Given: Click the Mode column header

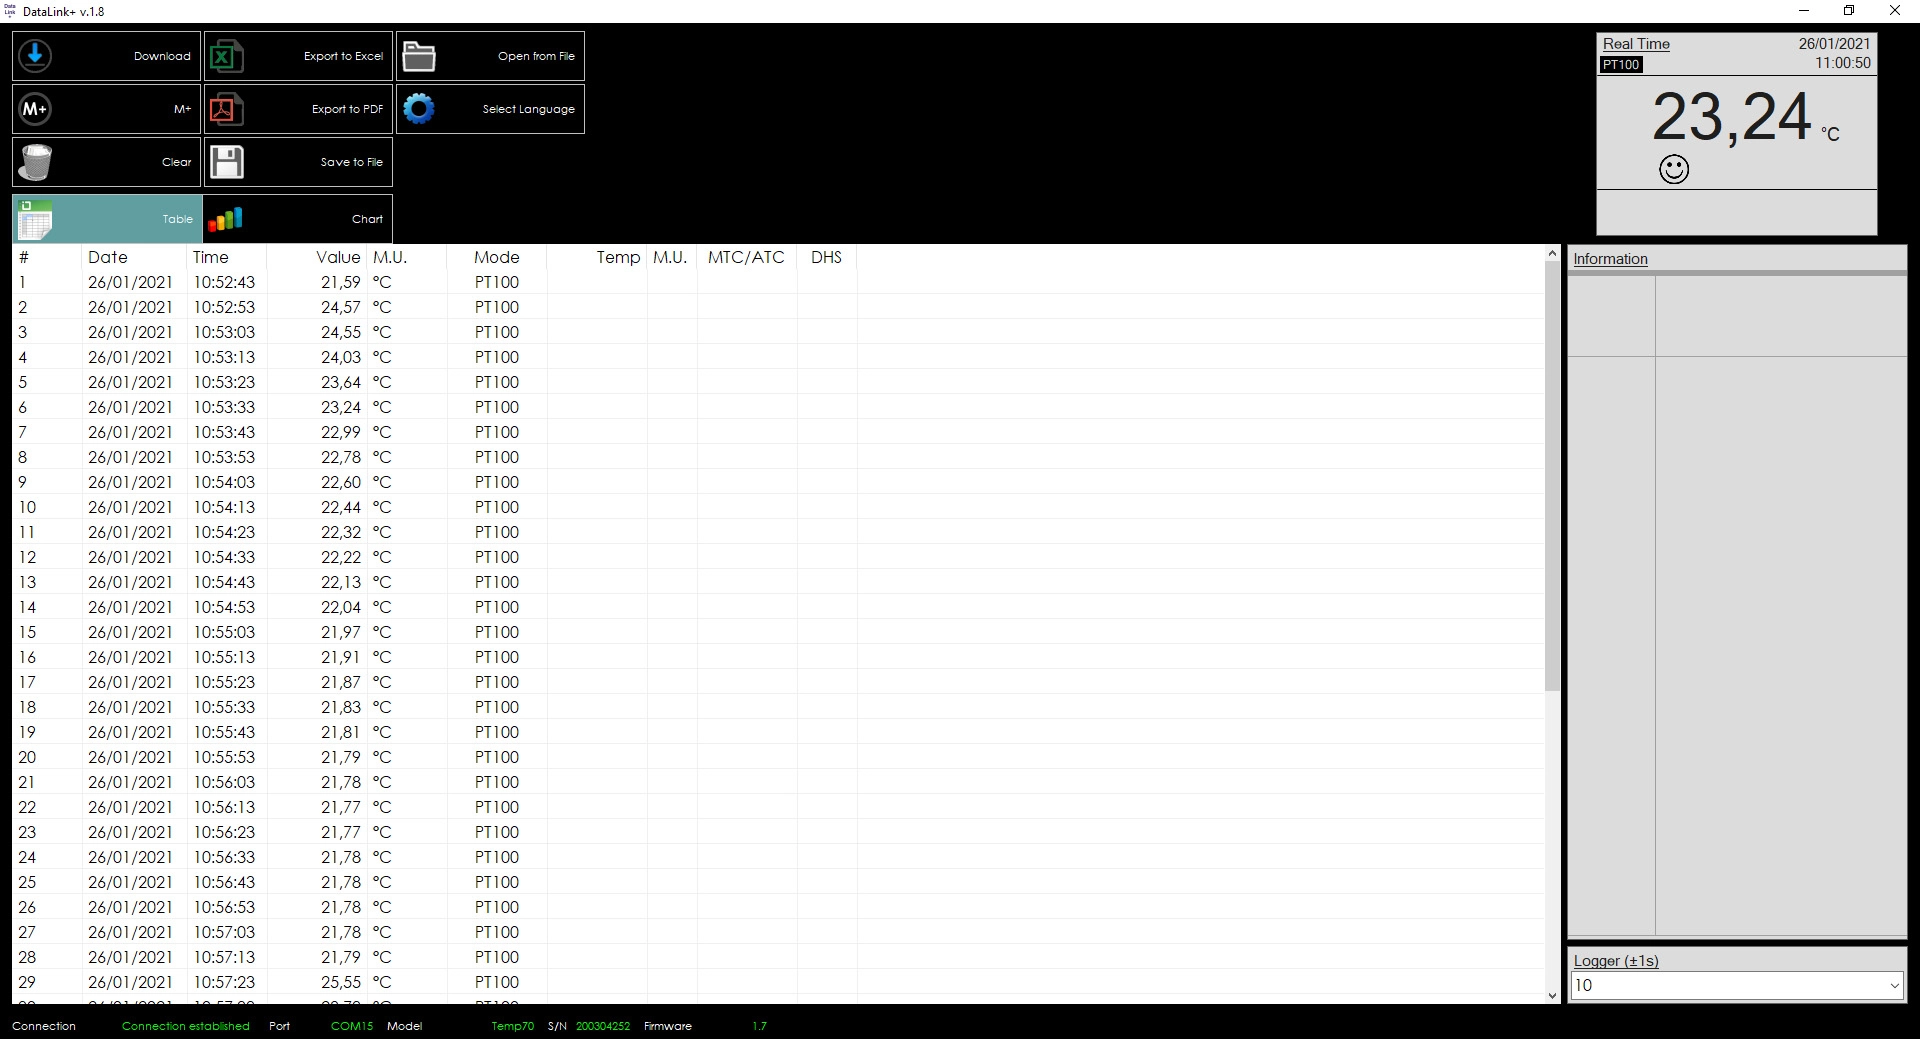Looking at the screenshot, I should tap(496, 257).
